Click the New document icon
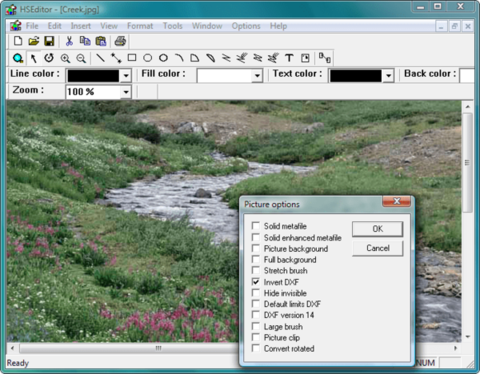Screen dimensions: 480x374 pos(18,41)
